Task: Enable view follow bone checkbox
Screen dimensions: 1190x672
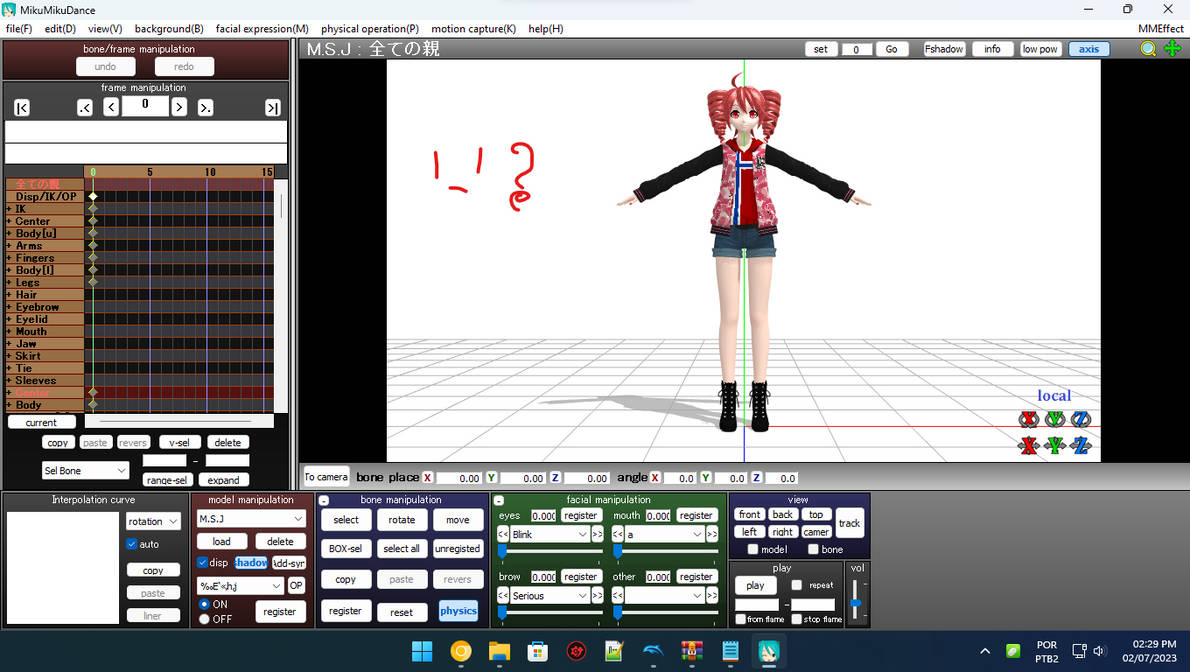Action: 813,550
